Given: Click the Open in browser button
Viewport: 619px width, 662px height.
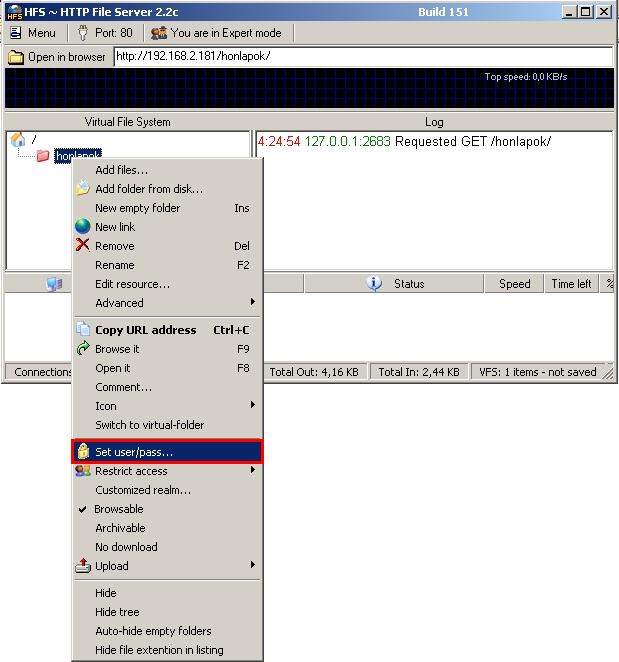Looking at the screenshot, I should click(57, 57).
